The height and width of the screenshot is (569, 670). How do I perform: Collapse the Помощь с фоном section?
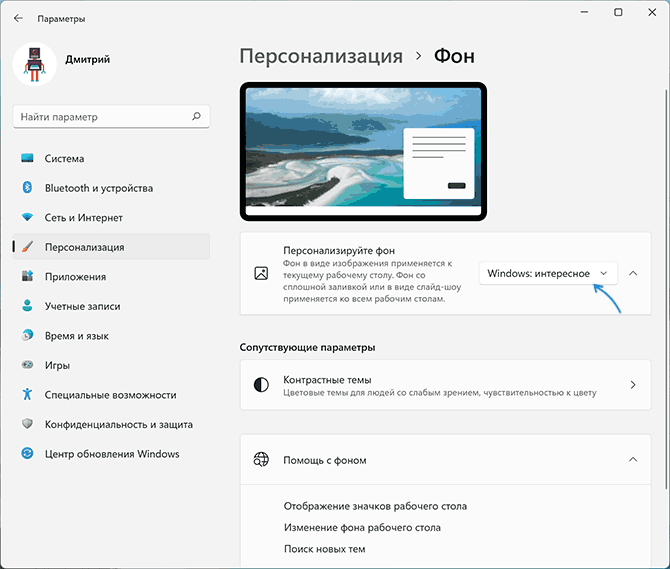[x=633, y=460]
